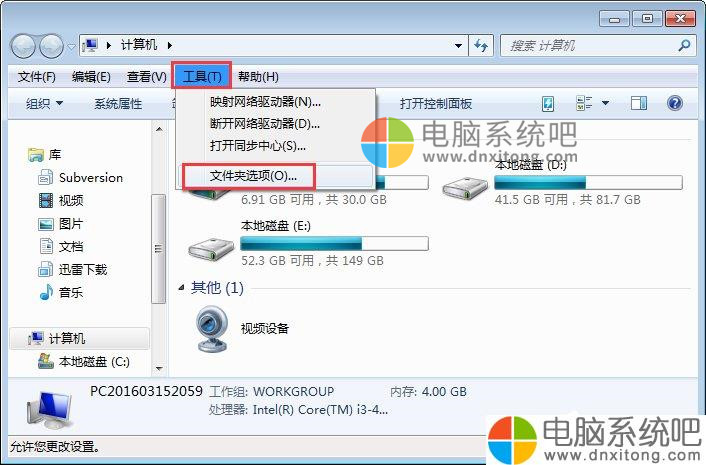Viewport: 706px width, 465px height.
Task: Expand the address bar history dropdown
Action: 458,45
